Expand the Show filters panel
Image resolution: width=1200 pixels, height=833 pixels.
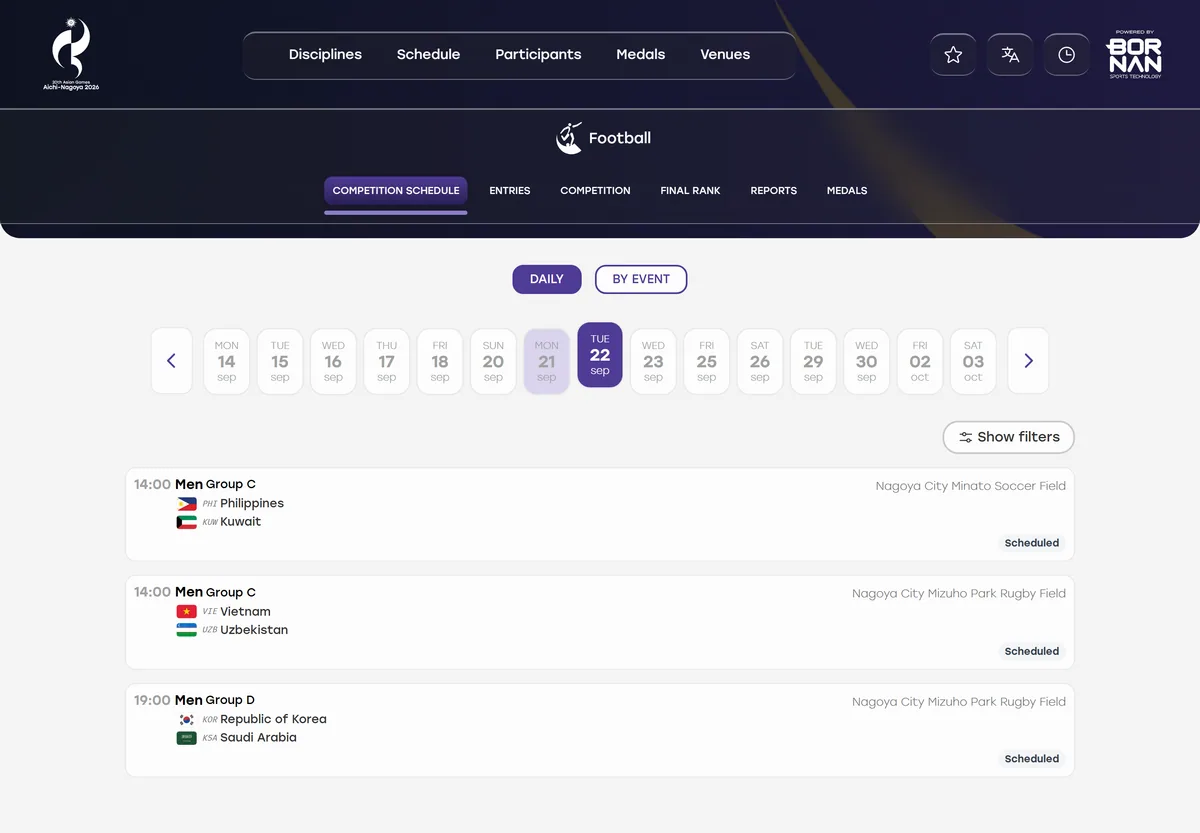[x=1008, y=437]
